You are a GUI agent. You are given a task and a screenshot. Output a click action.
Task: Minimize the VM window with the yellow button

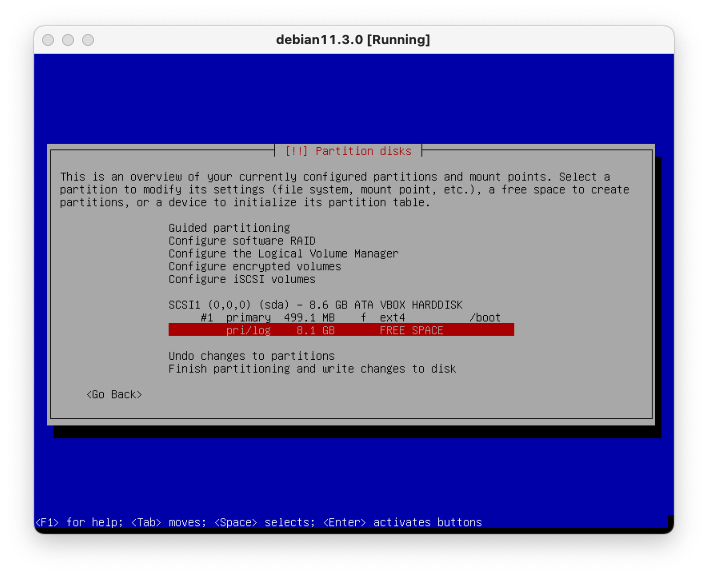68,40
